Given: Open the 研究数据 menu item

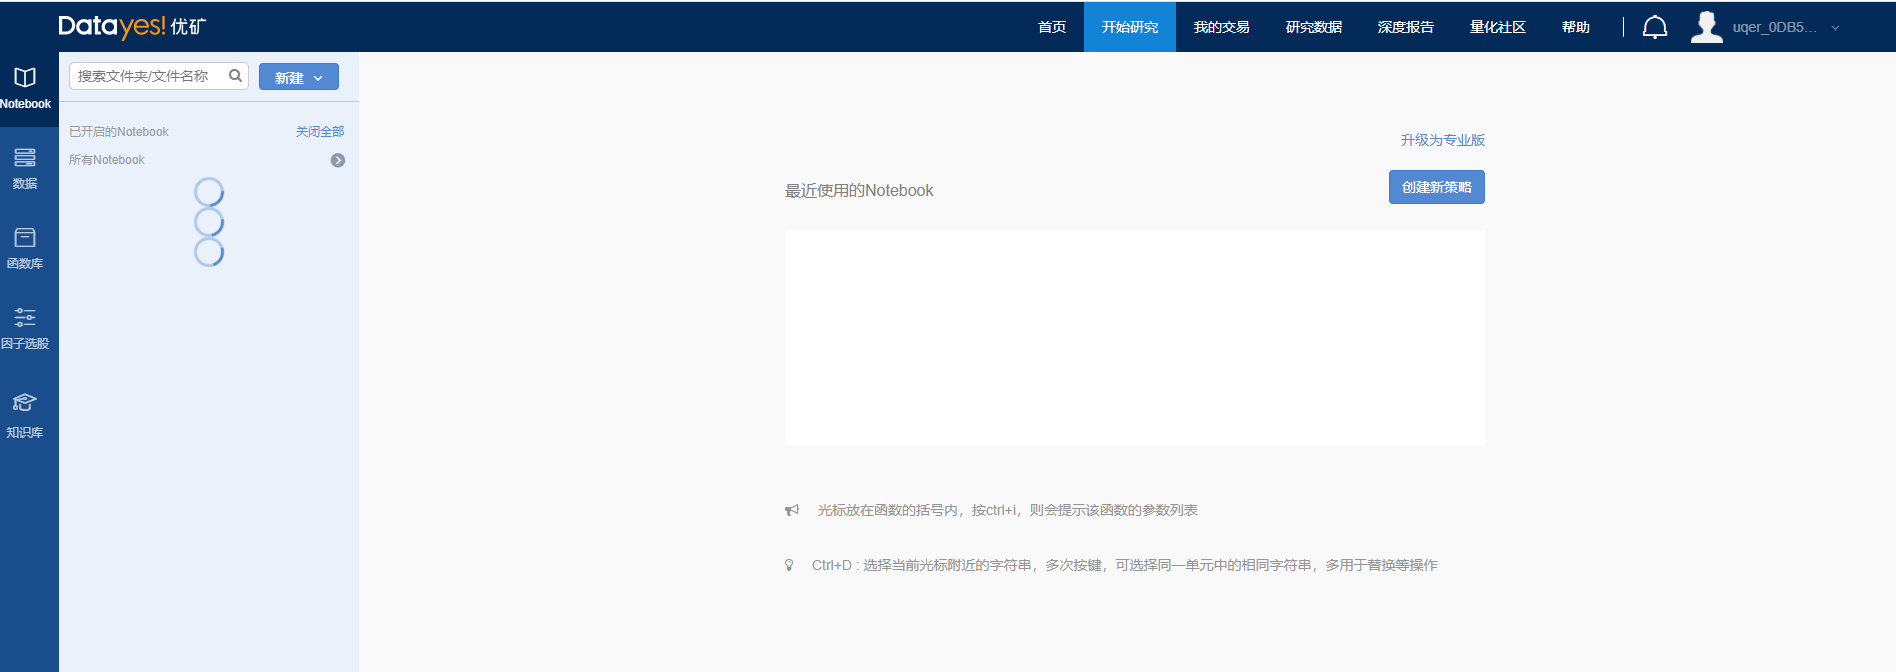Looking at the screenshot, I should 1313,27.
